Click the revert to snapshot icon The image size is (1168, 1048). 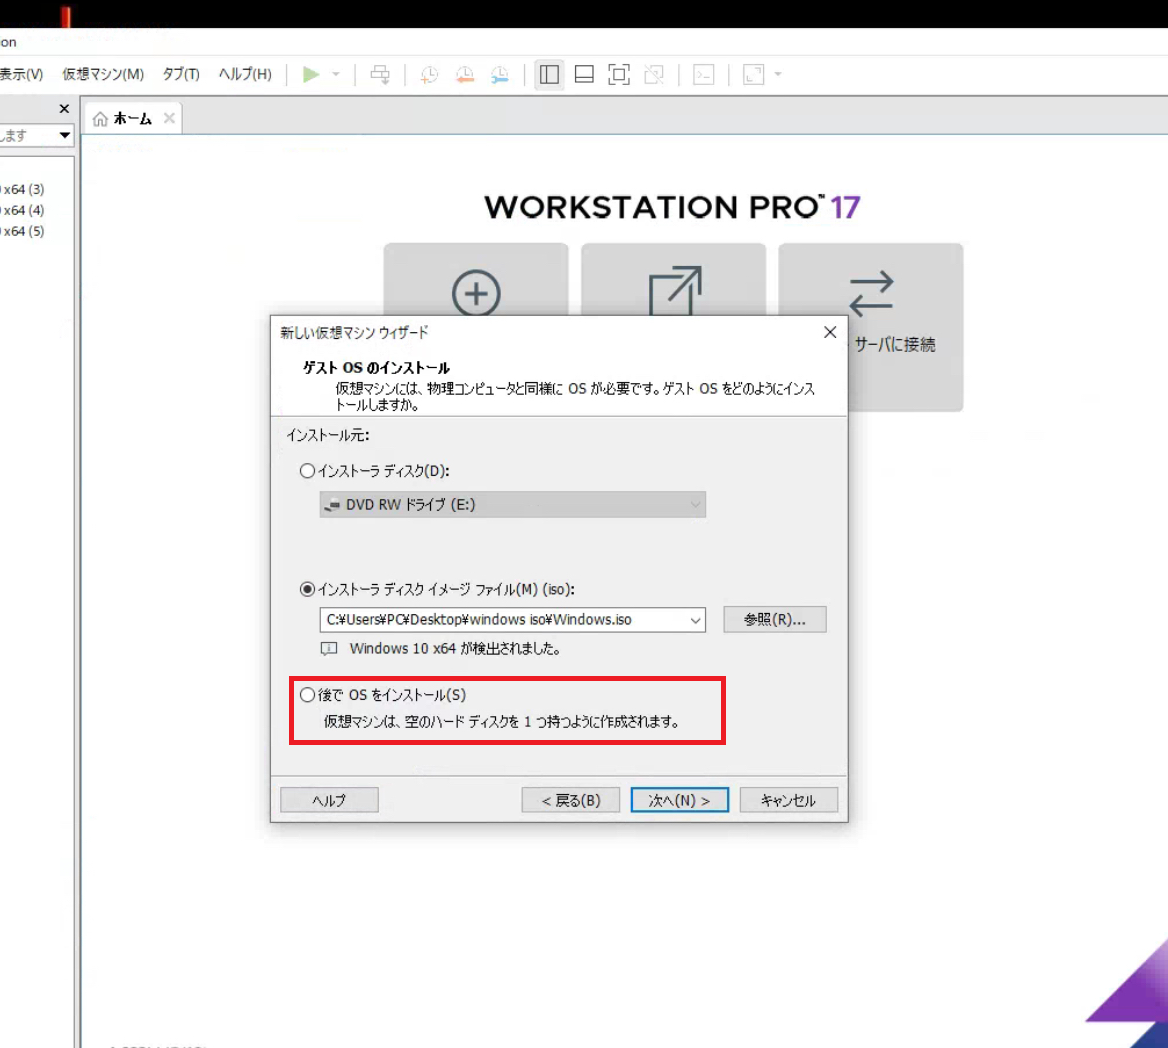point(465,74)
